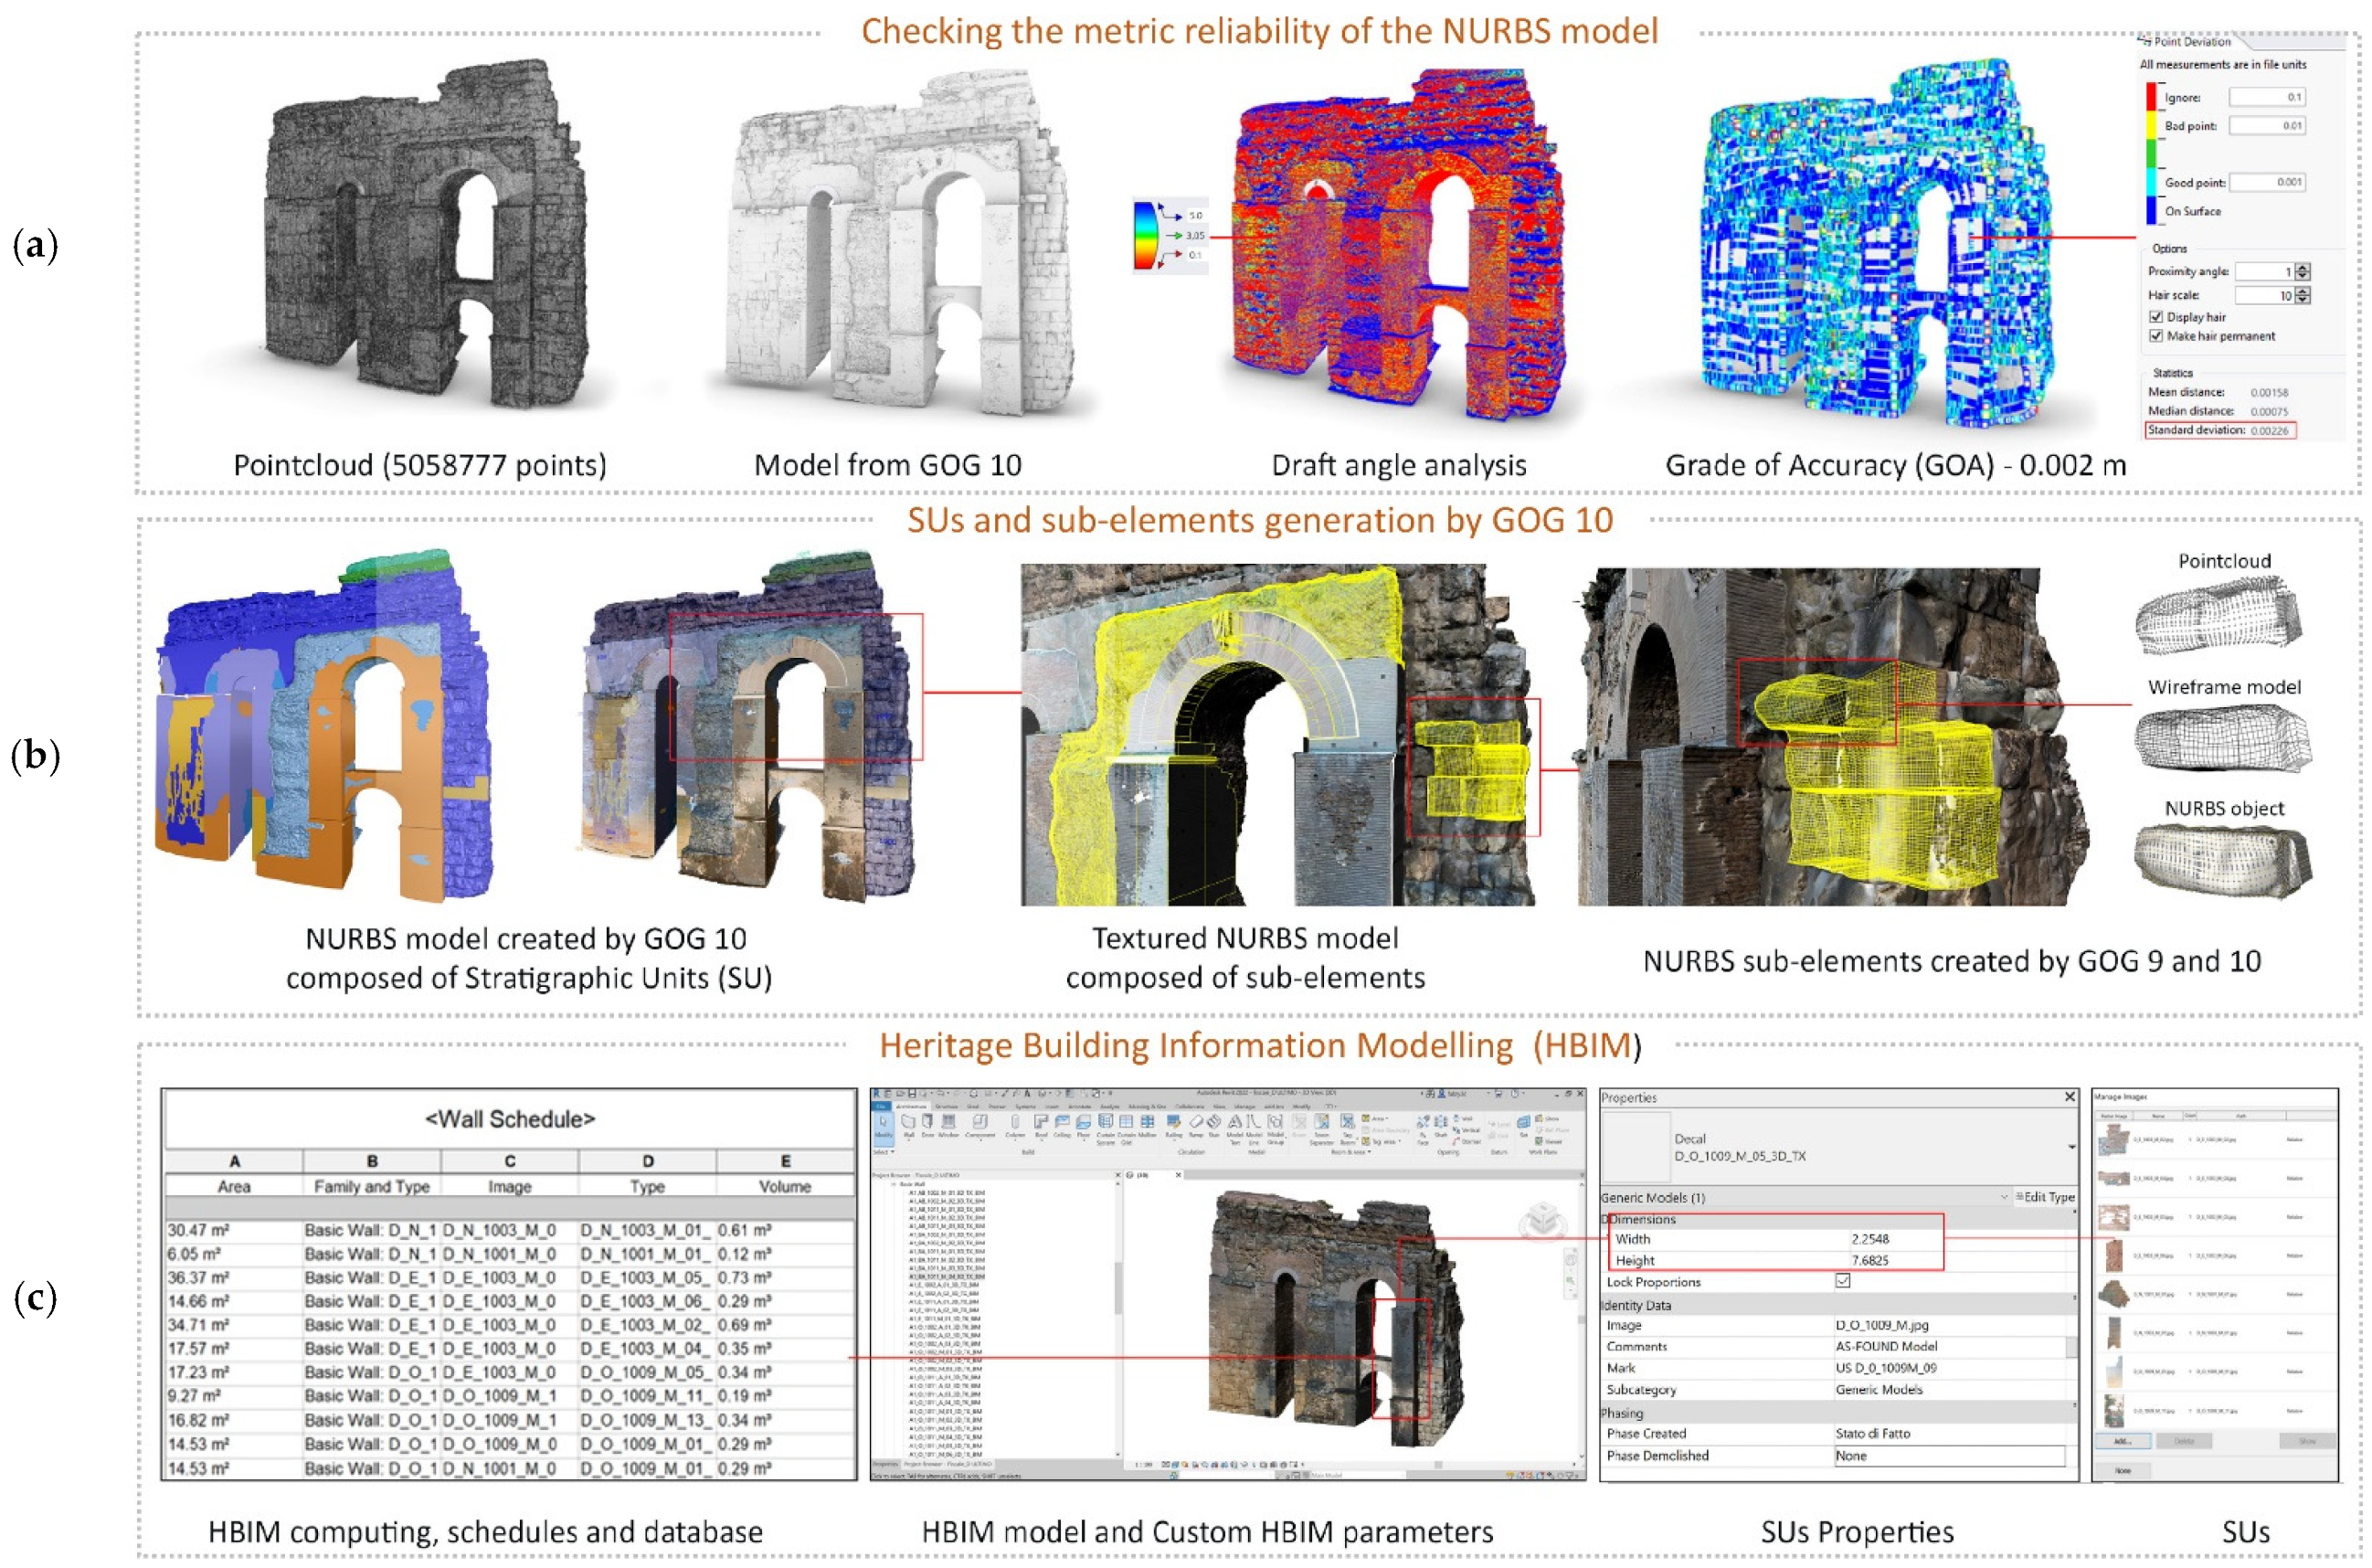The image size is (2372, 1568).
Task: Open the Phase Demolished None dropdown
Action: pos(1948,1456)
